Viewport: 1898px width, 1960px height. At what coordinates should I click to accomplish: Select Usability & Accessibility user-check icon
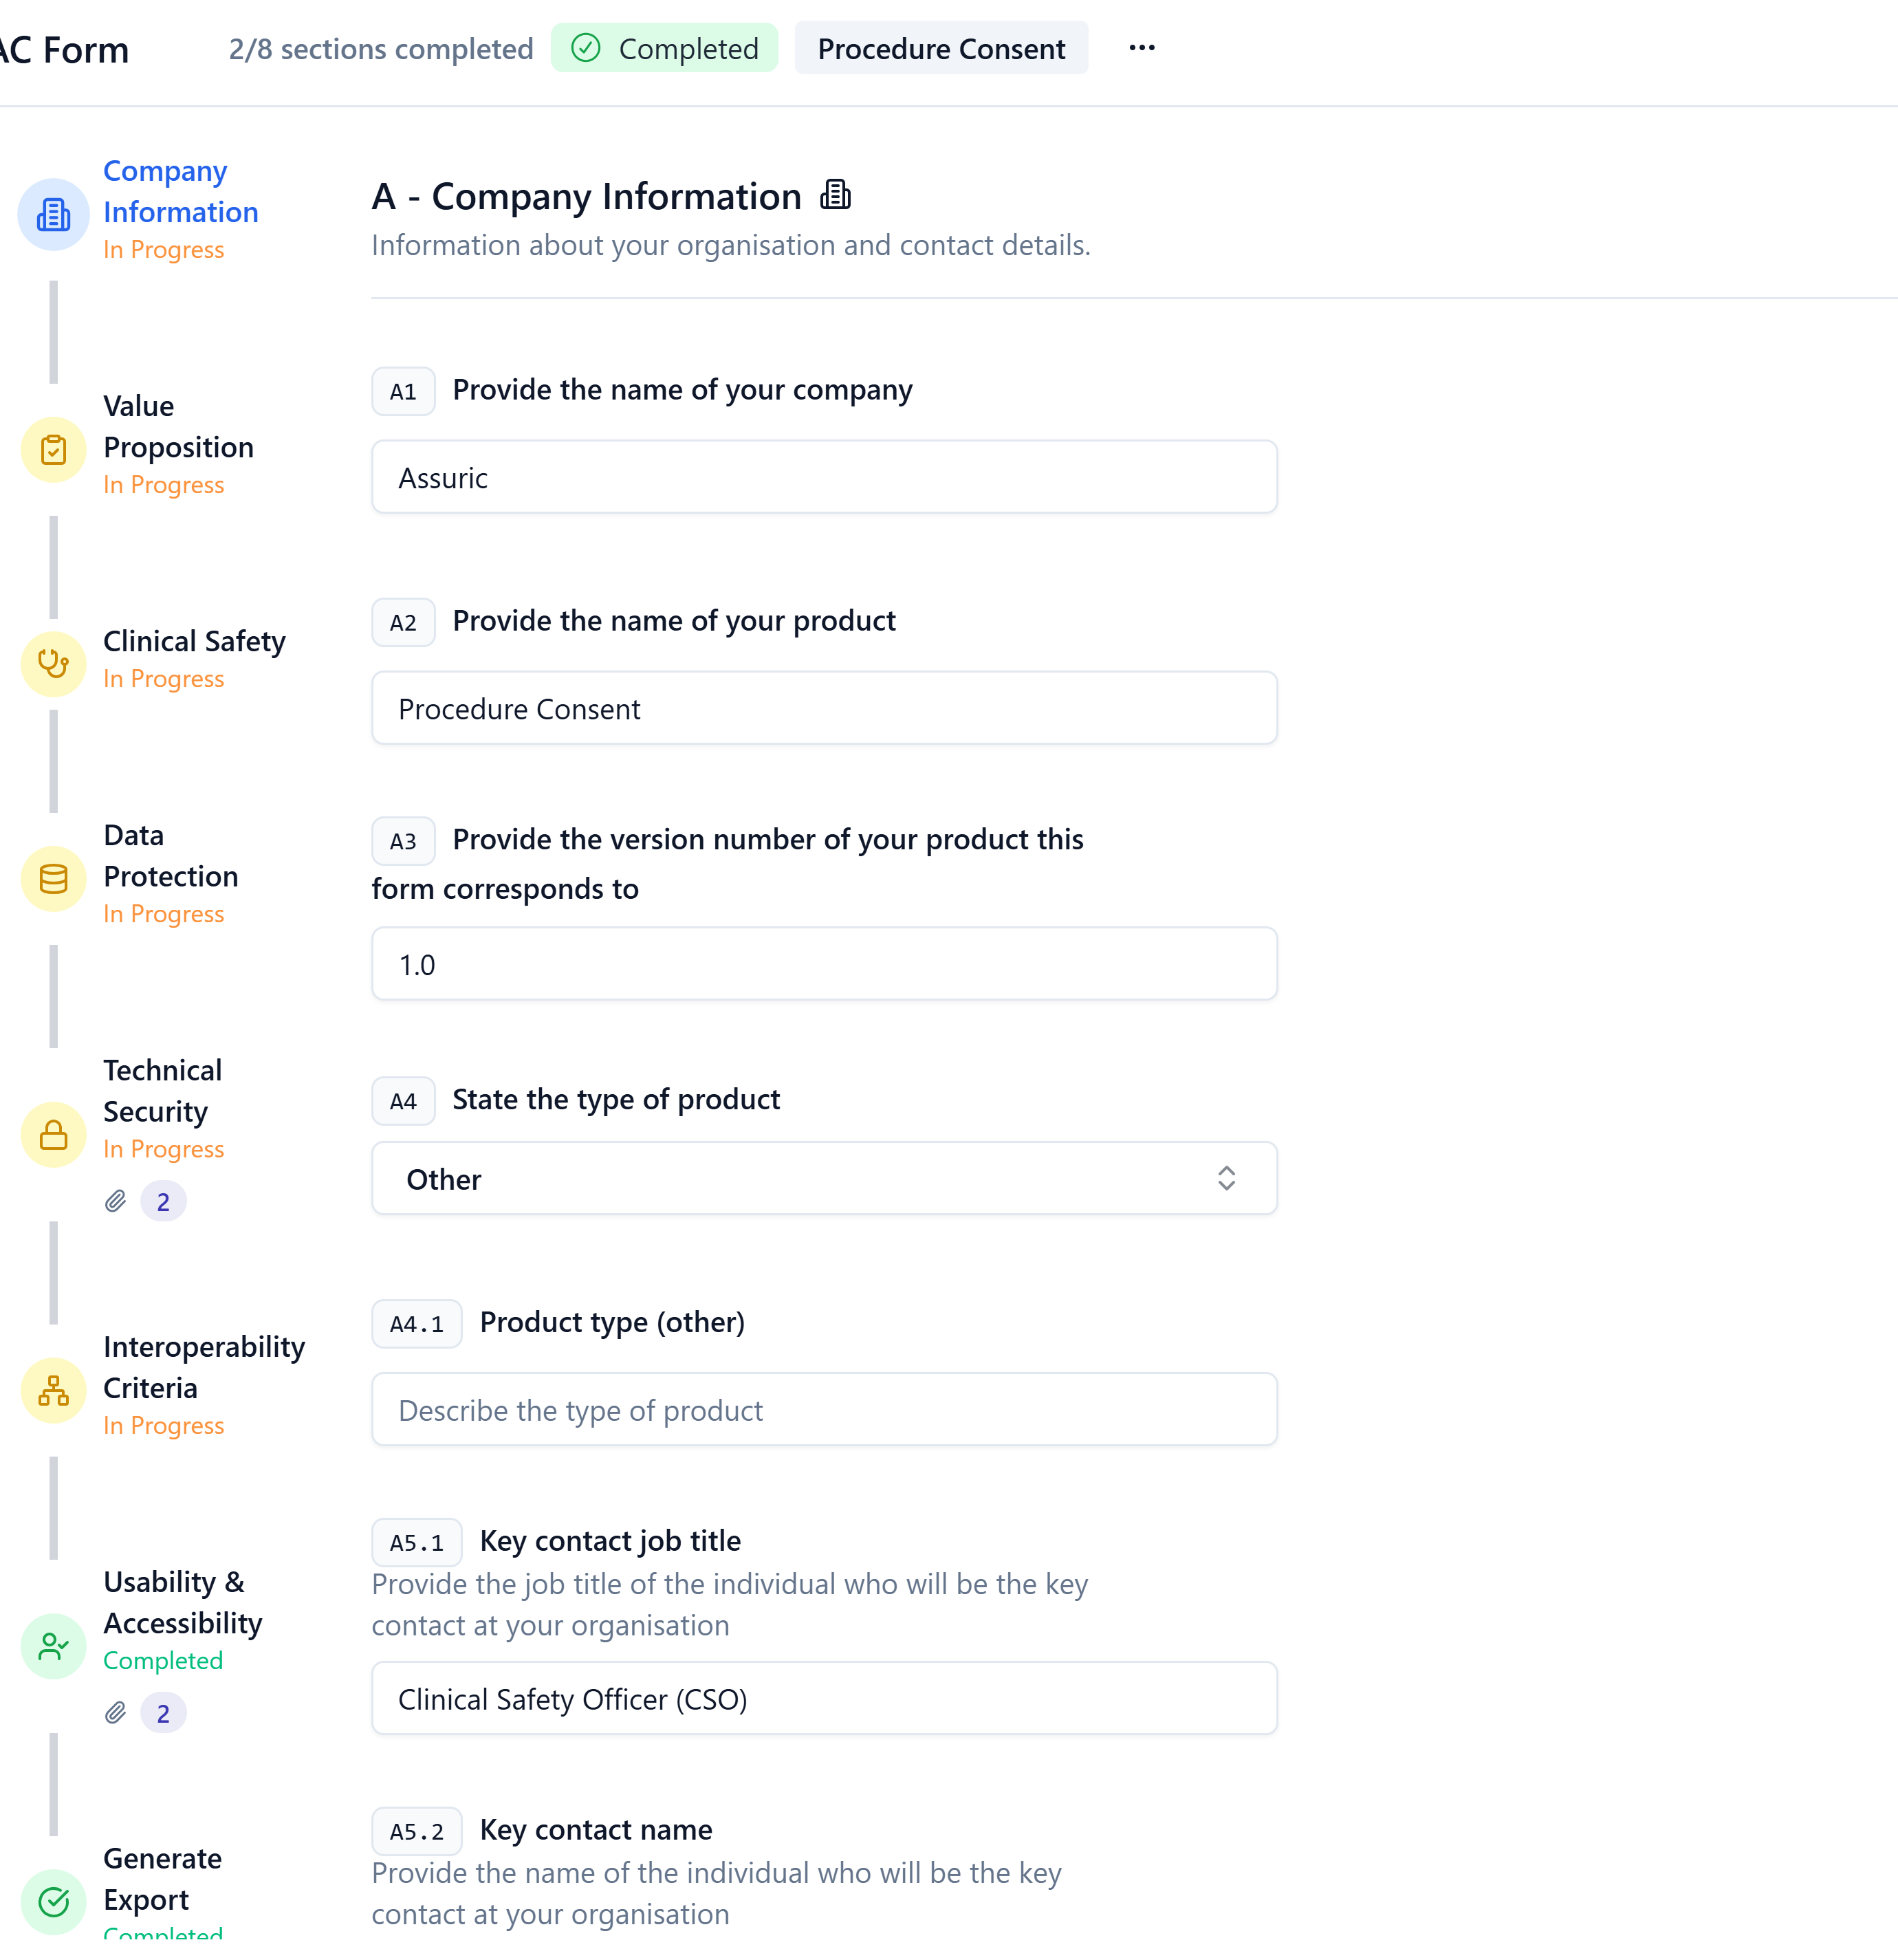point(53,1646)
